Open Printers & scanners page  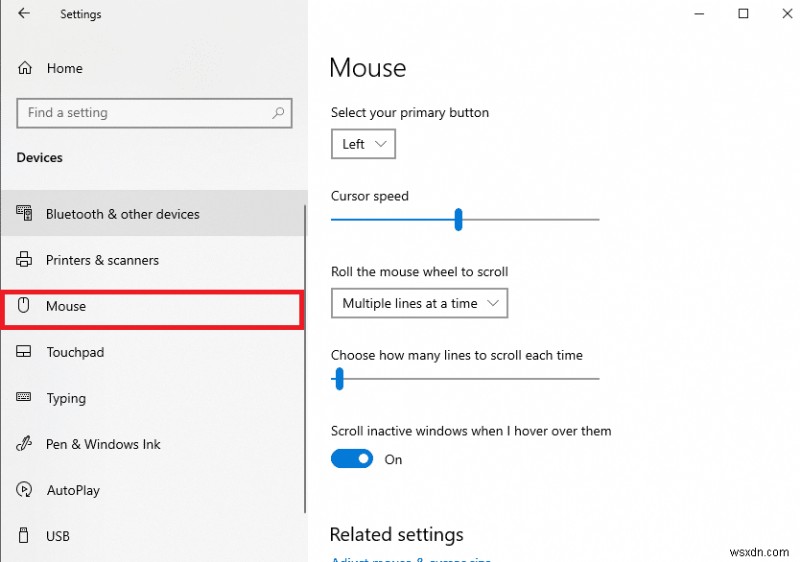(x=153, y=260)
